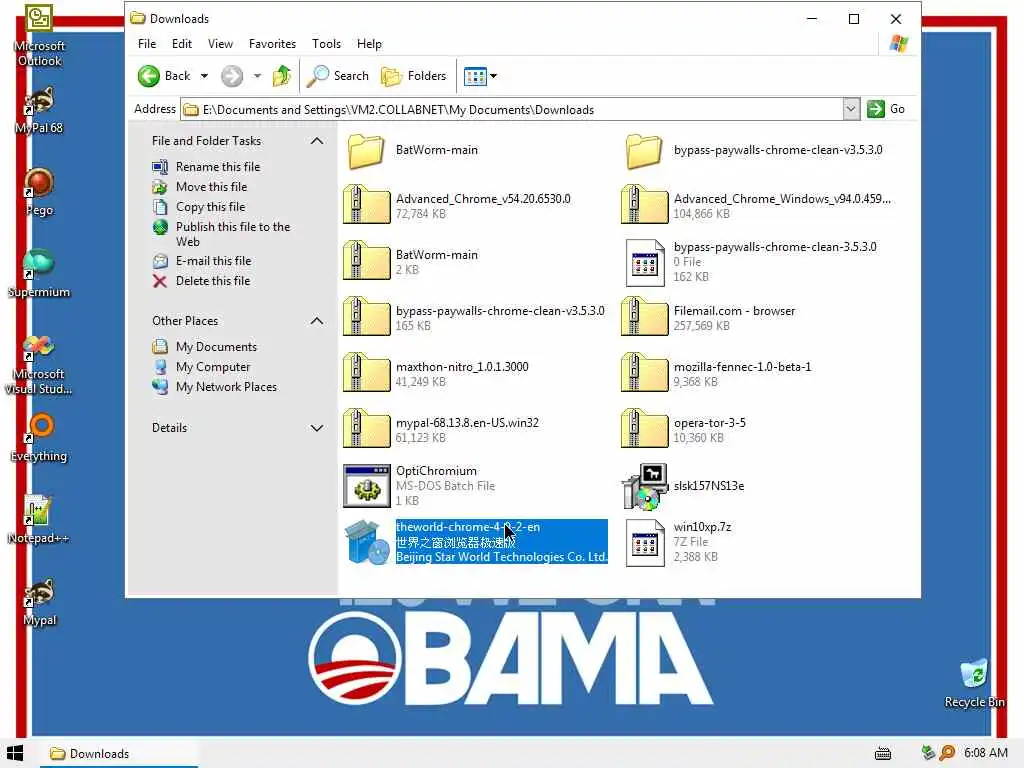Select Filemail.com - browser zip
1024x768 pixels.
(709, 317)
